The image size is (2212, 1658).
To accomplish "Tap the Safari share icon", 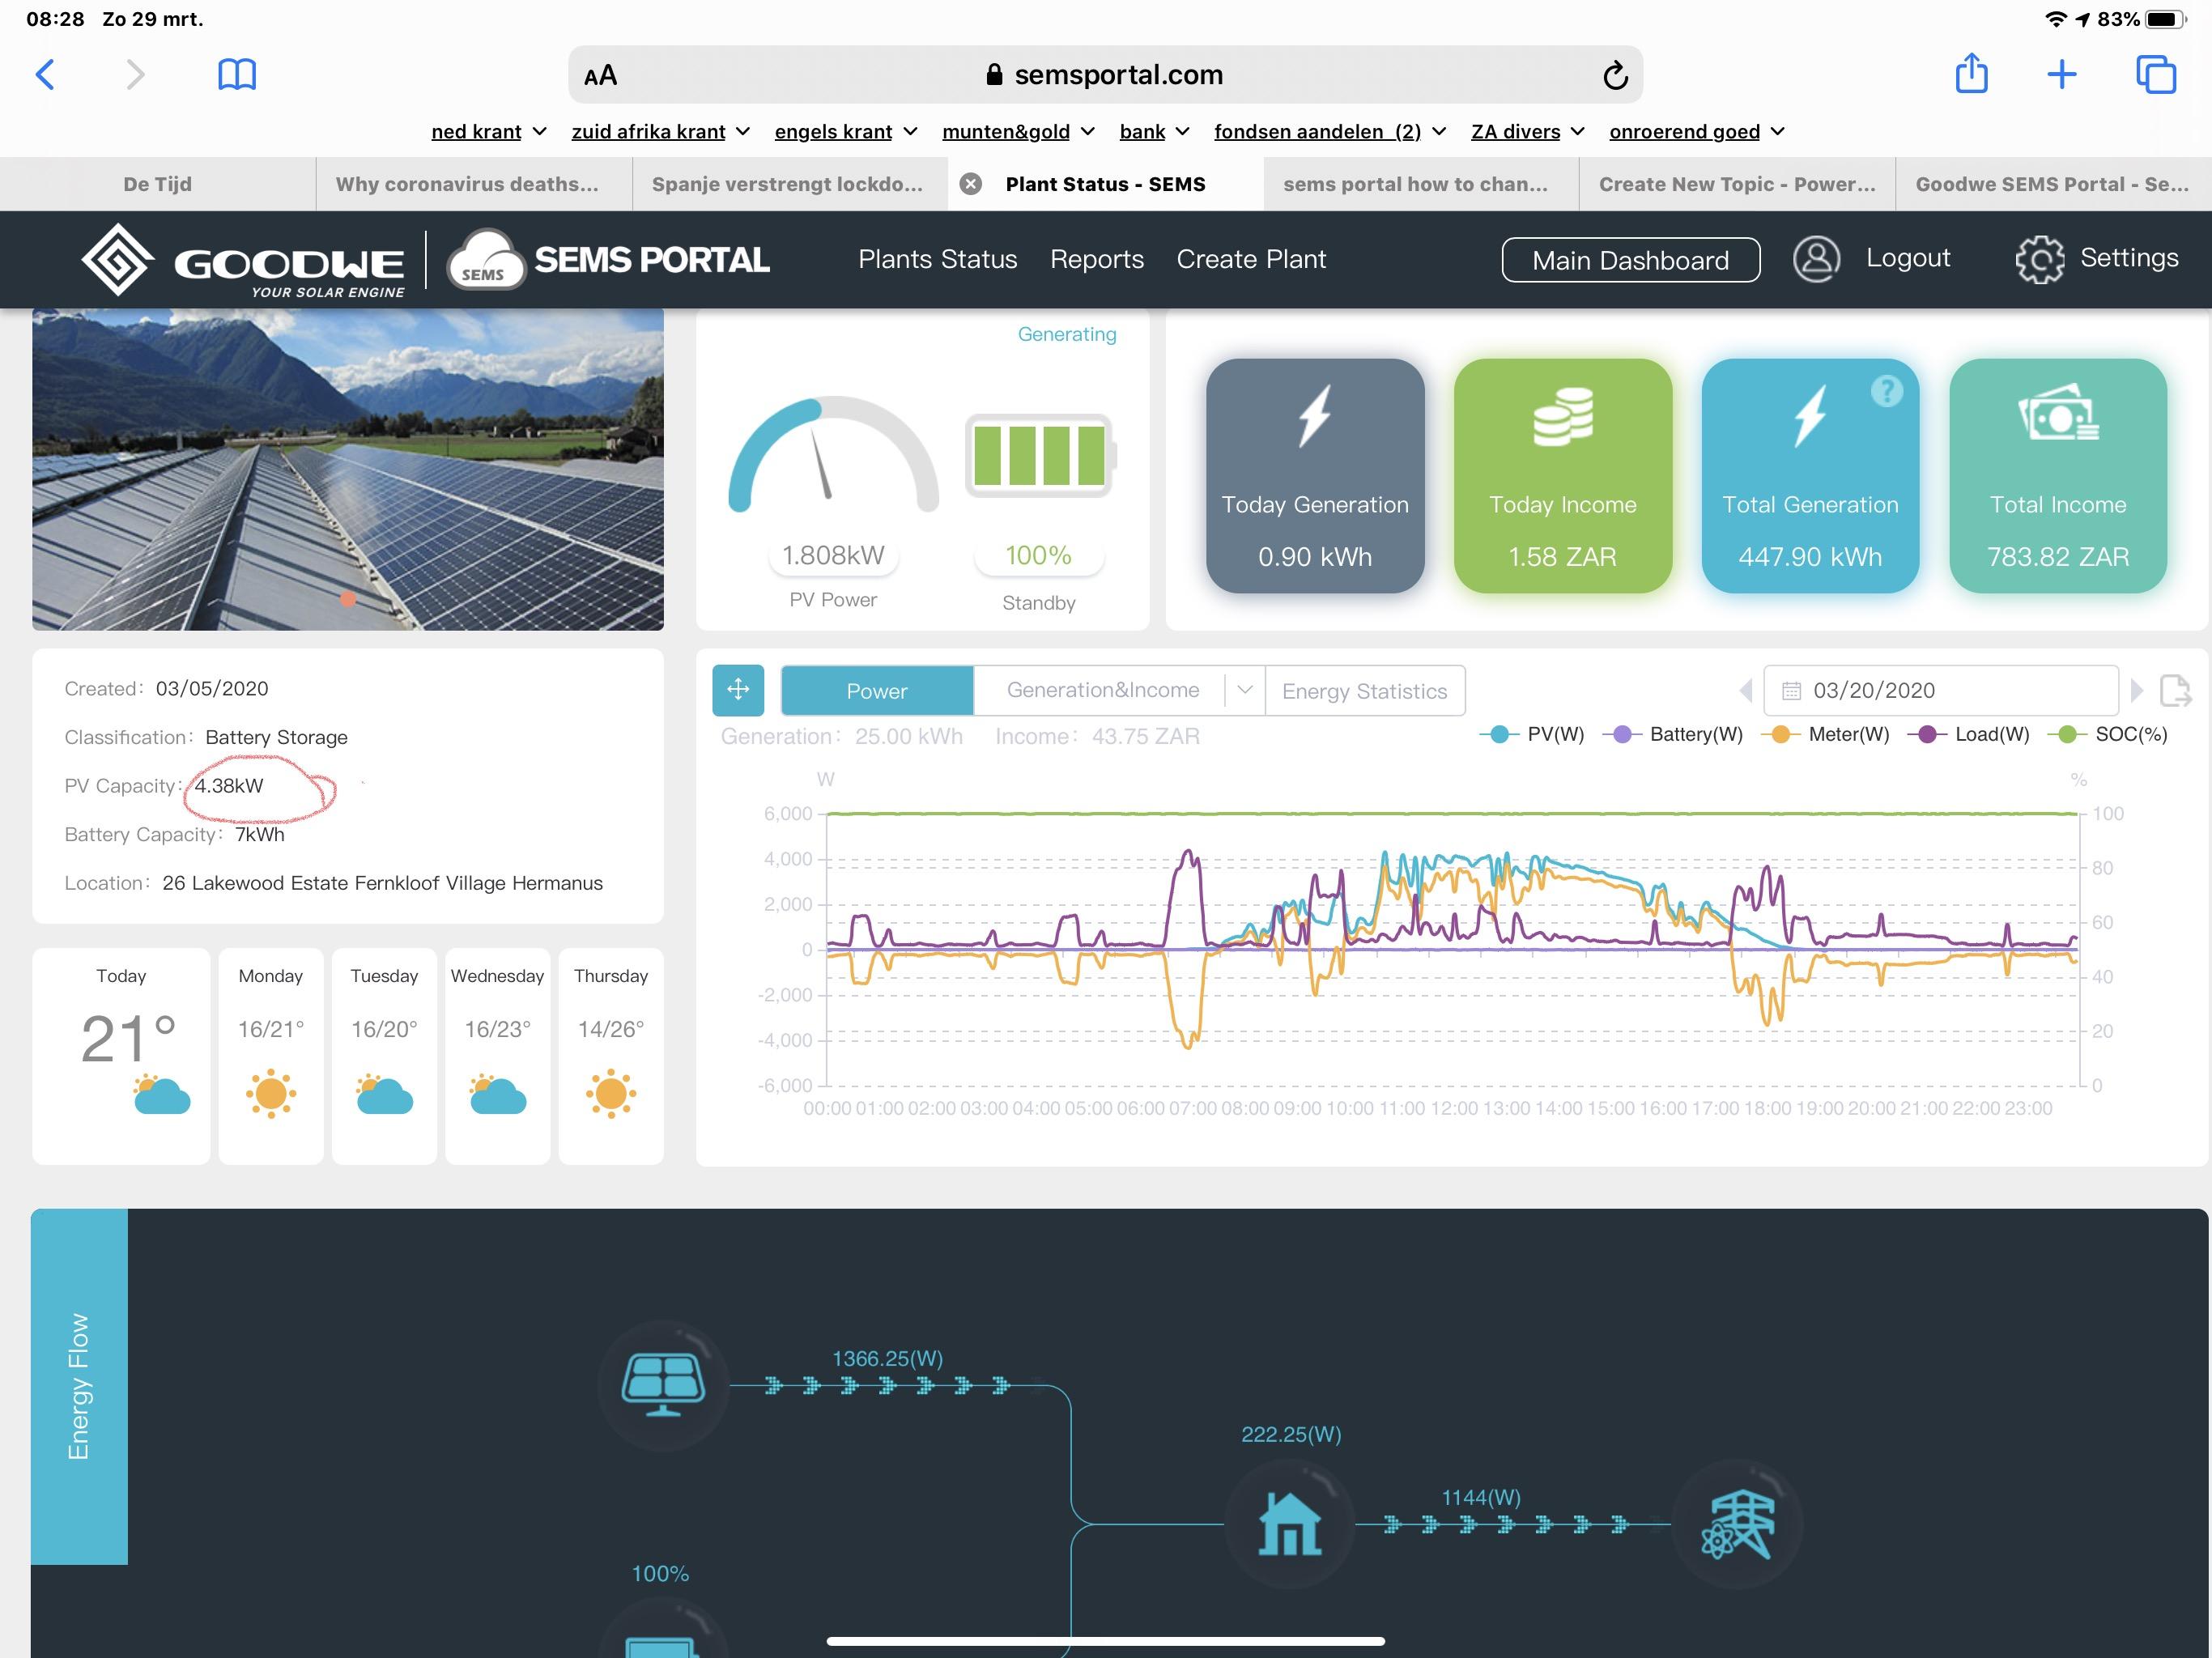I will point(1971,73).
